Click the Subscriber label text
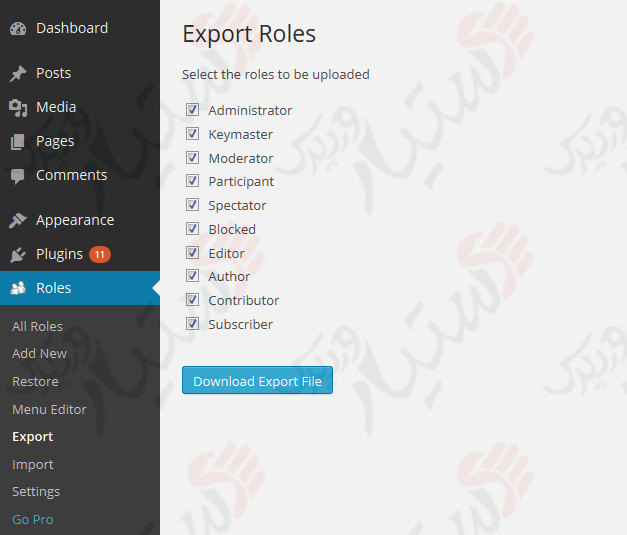 coord(241,324)
